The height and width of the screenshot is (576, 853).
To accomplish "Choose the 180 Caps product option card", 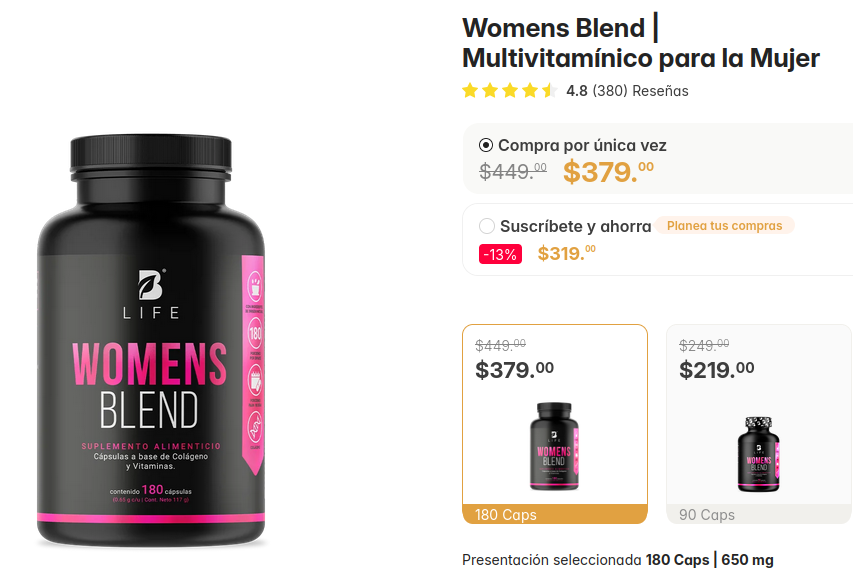I will point(555,424).
